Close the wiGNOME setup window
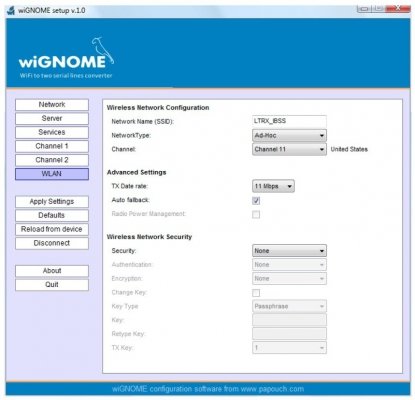Viewport: 415px width, 400px height. (398, 8)
